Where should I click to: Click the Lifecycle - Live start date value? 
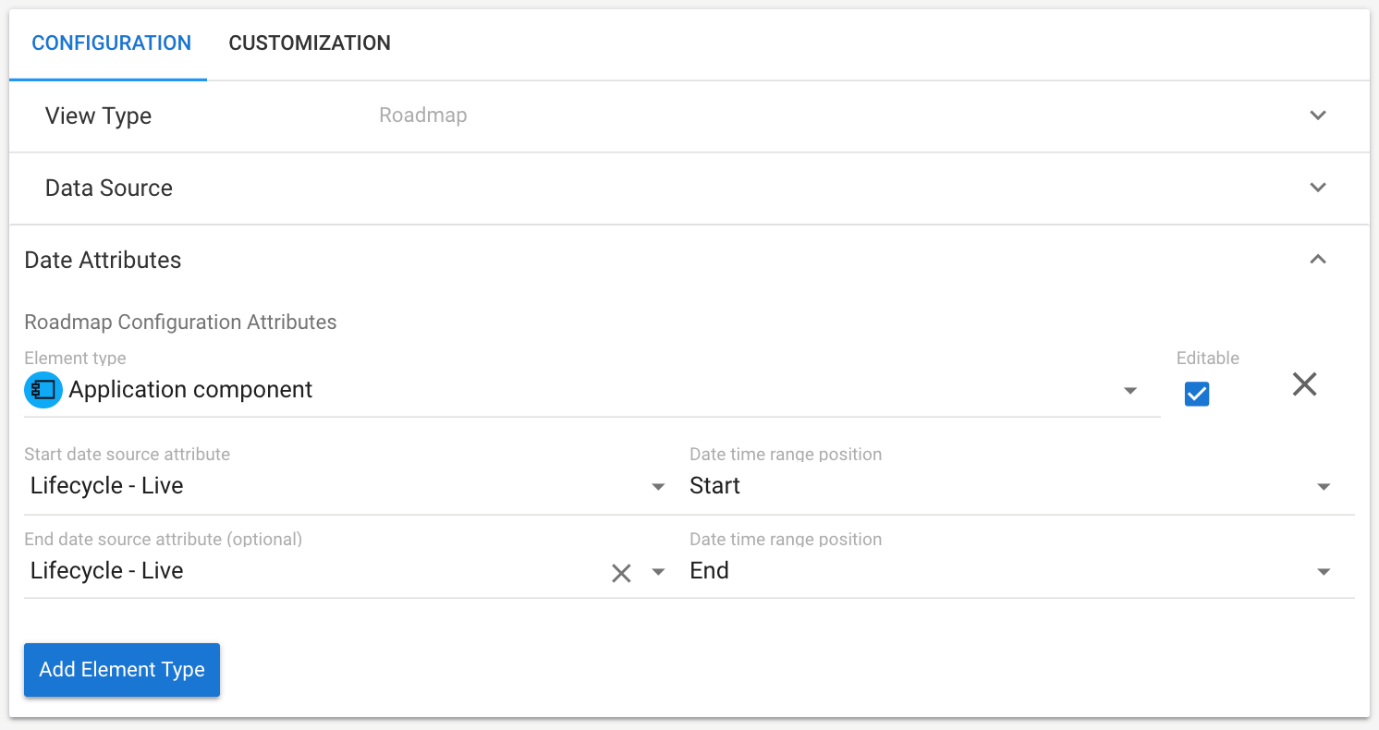point(106,486)
